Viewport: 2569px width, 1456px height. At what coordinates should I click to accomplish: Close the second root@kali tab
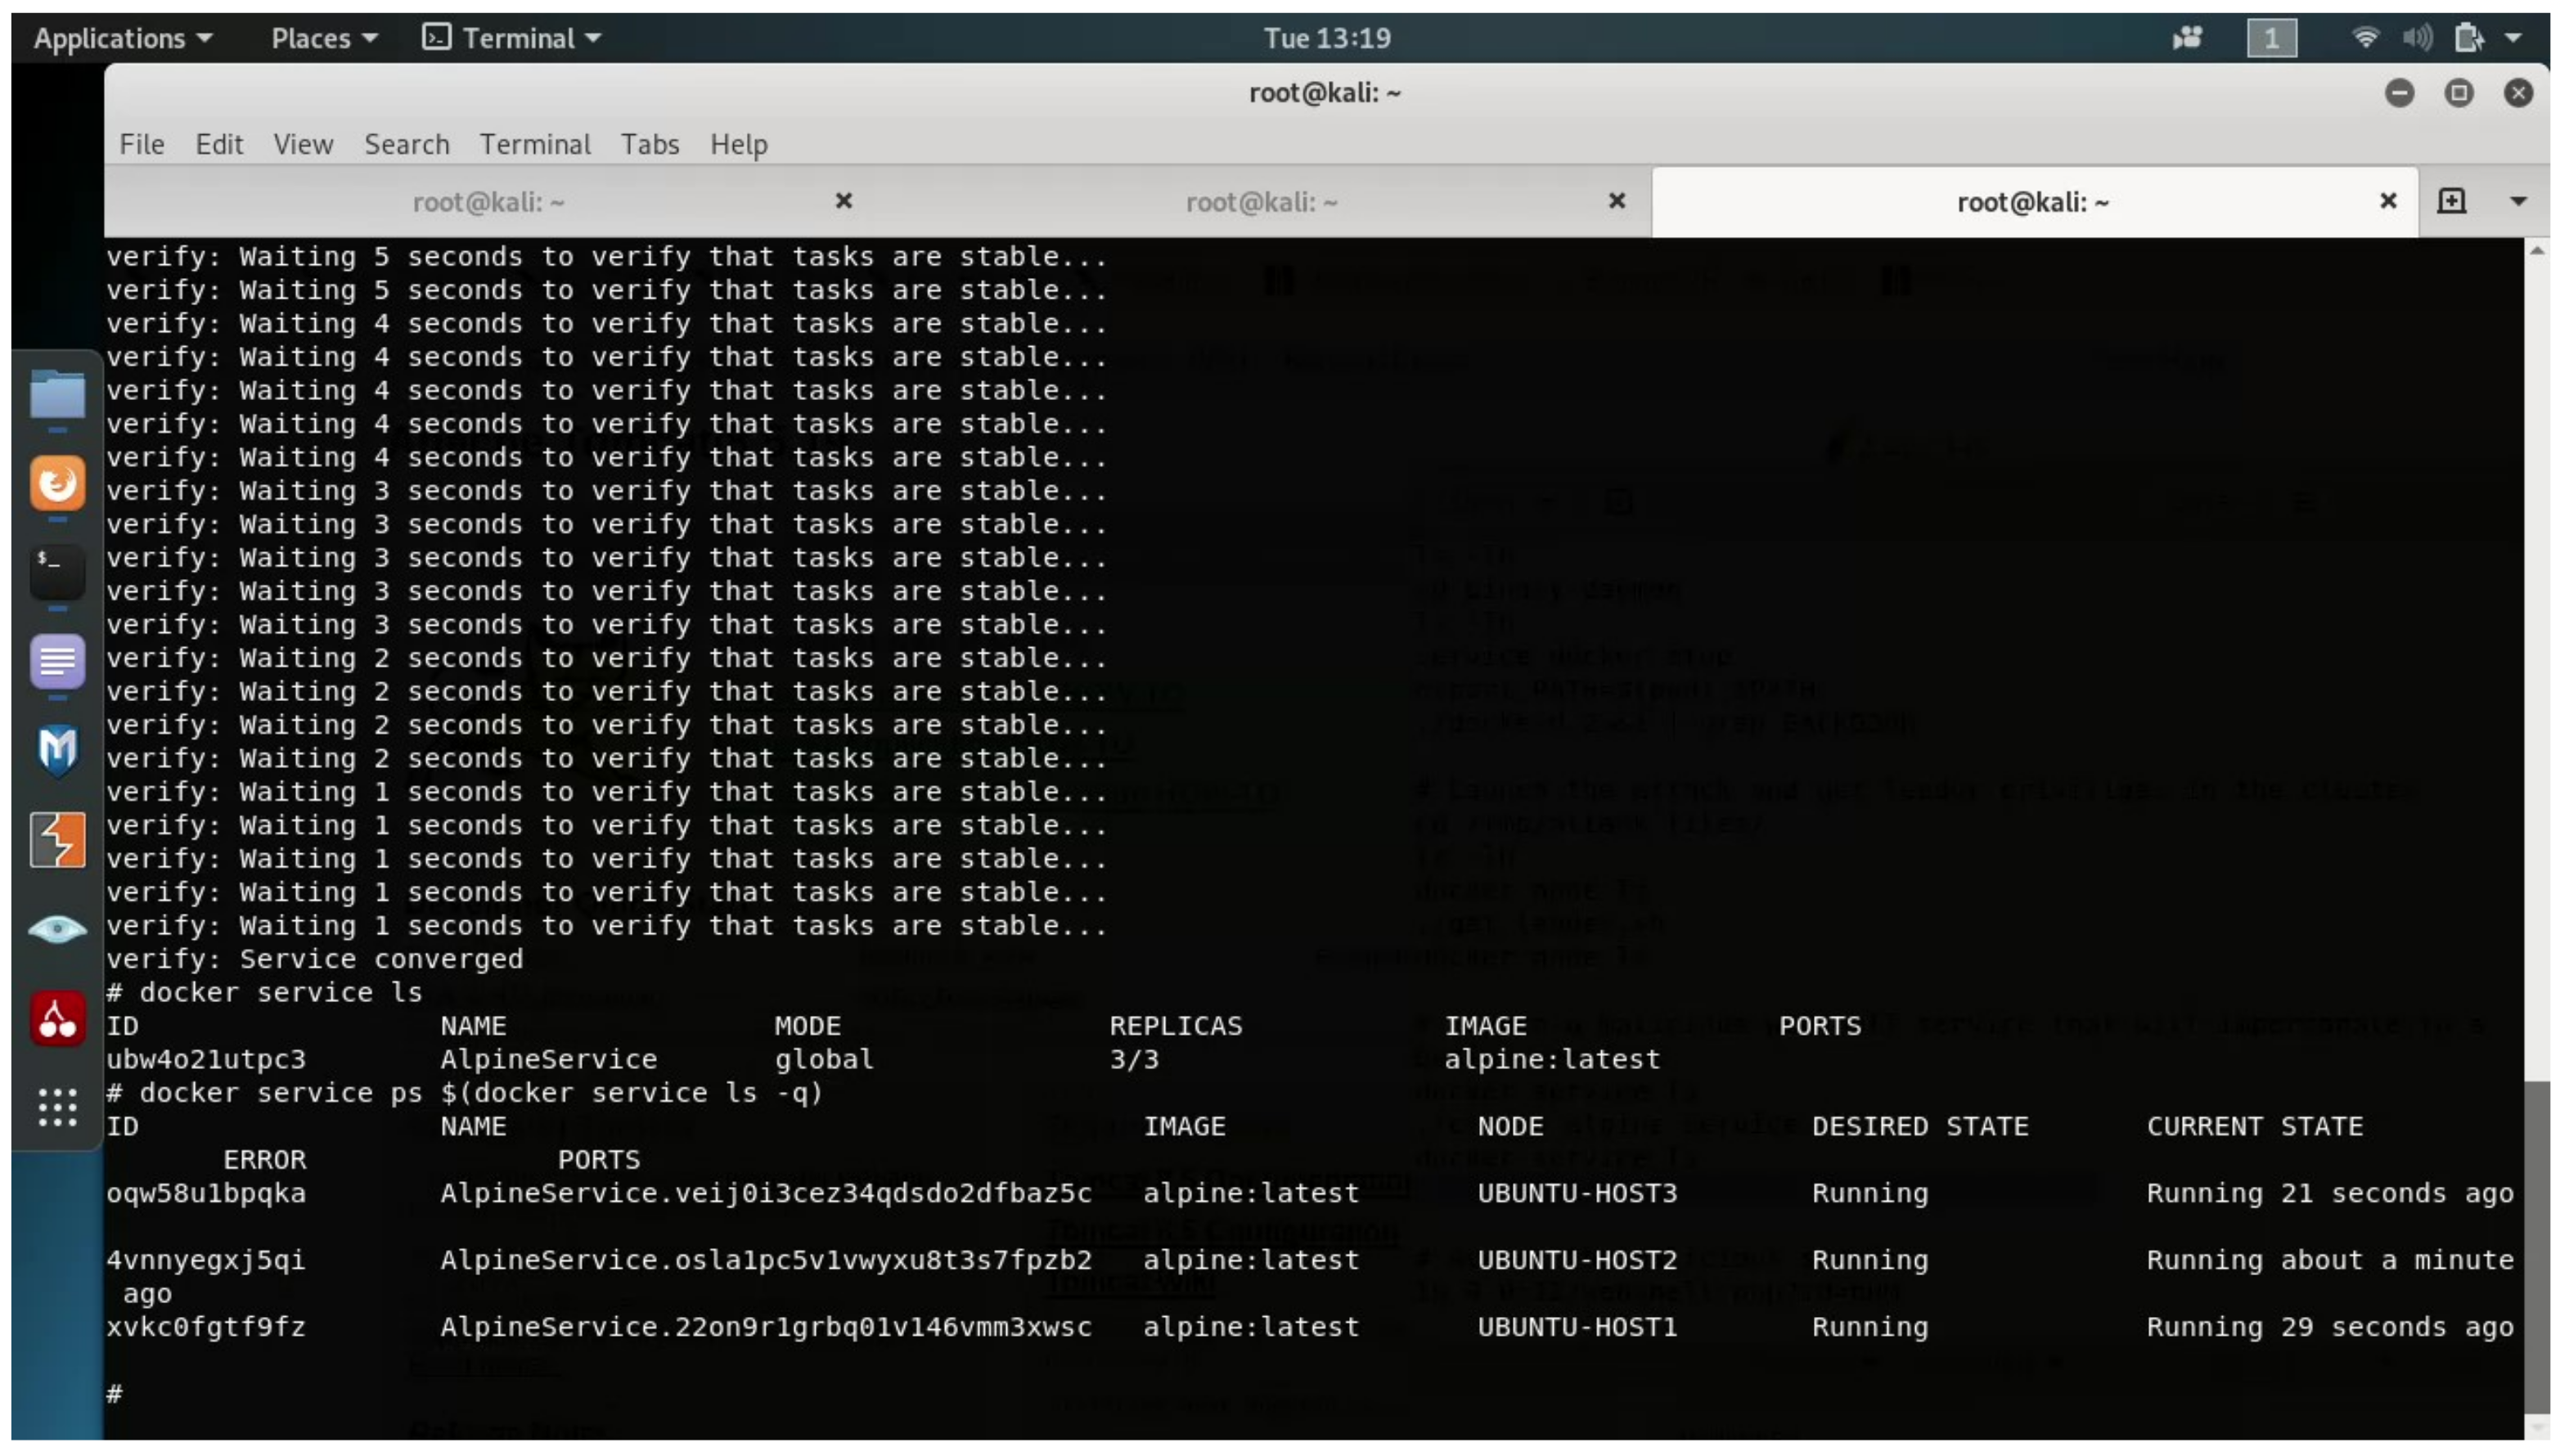pos(1616,201)
